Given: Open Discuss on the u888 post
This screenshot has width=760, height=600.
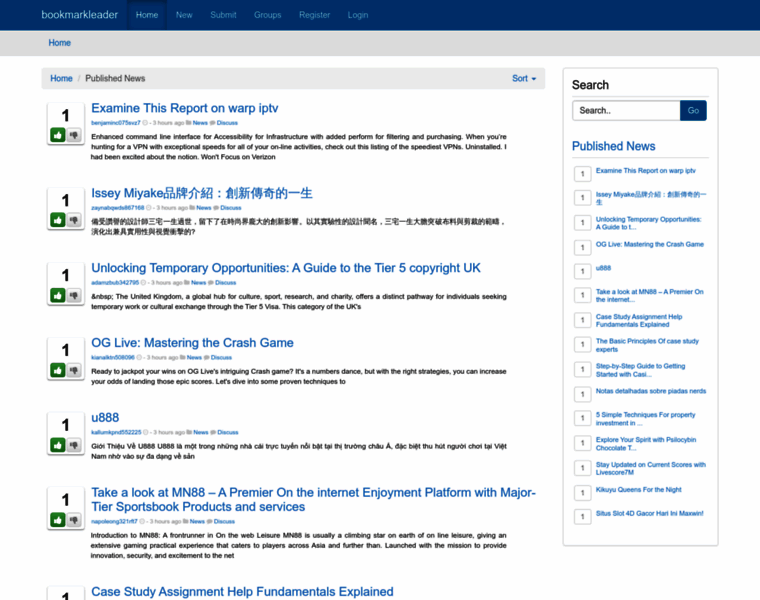Looking at the screenshot, I should coord(228,432).
